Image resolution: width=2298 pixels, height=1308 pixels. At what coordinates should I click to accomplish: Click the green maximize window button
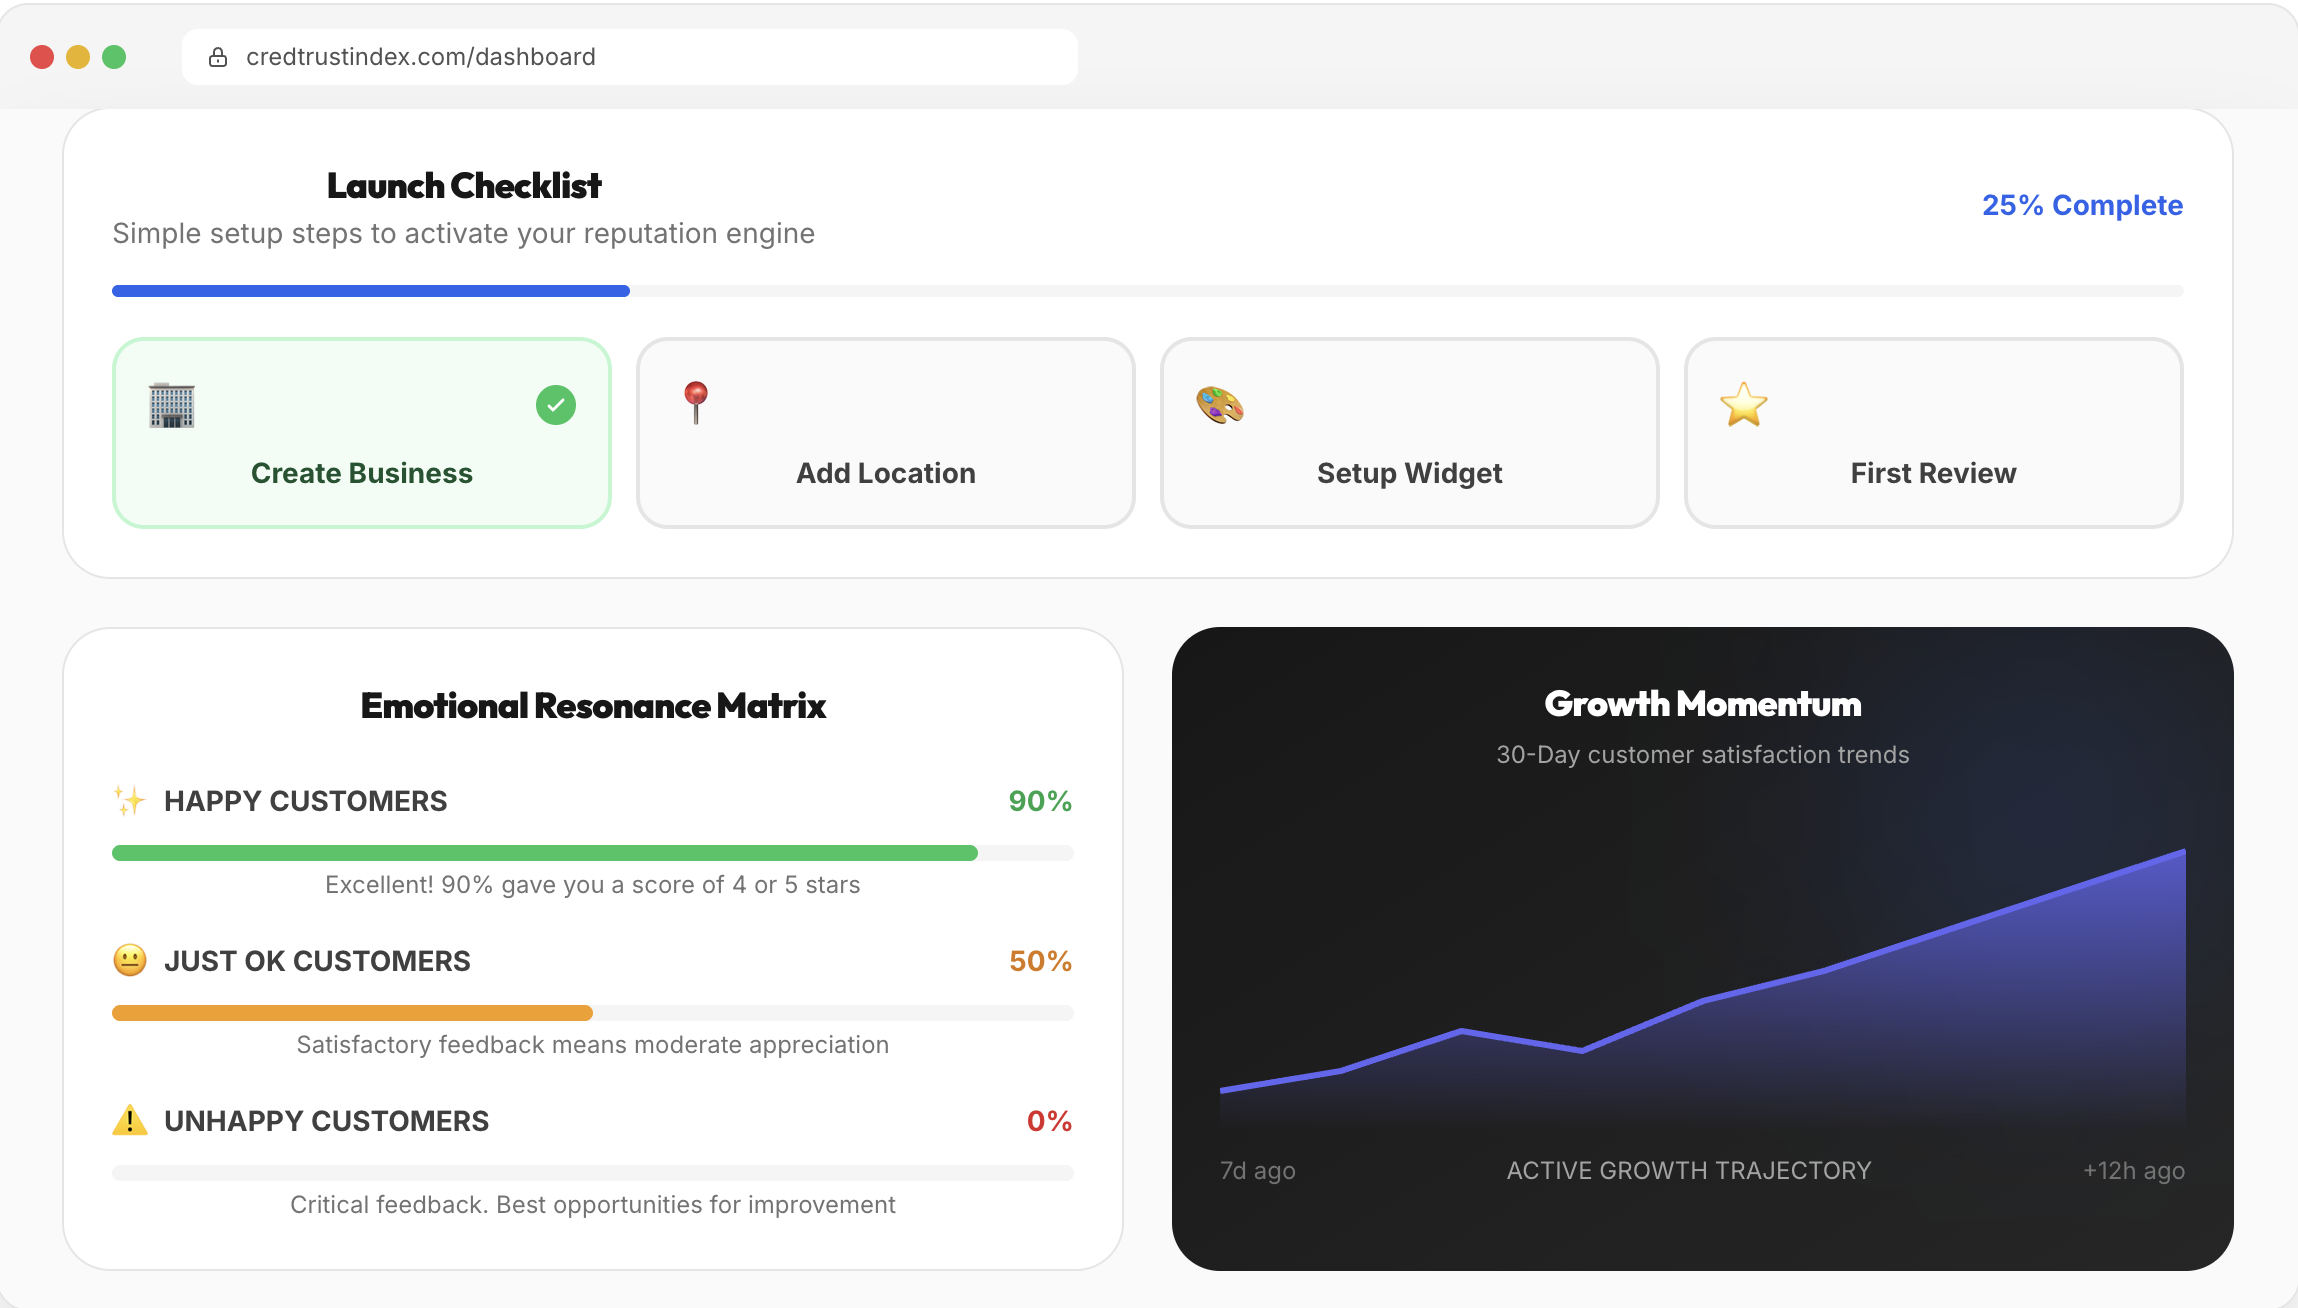coord(114,57)
